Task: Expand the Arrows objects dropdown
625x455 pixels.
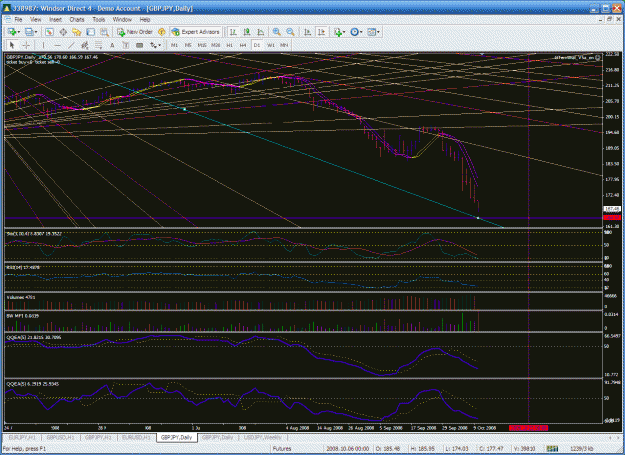Action: point(159,45)
